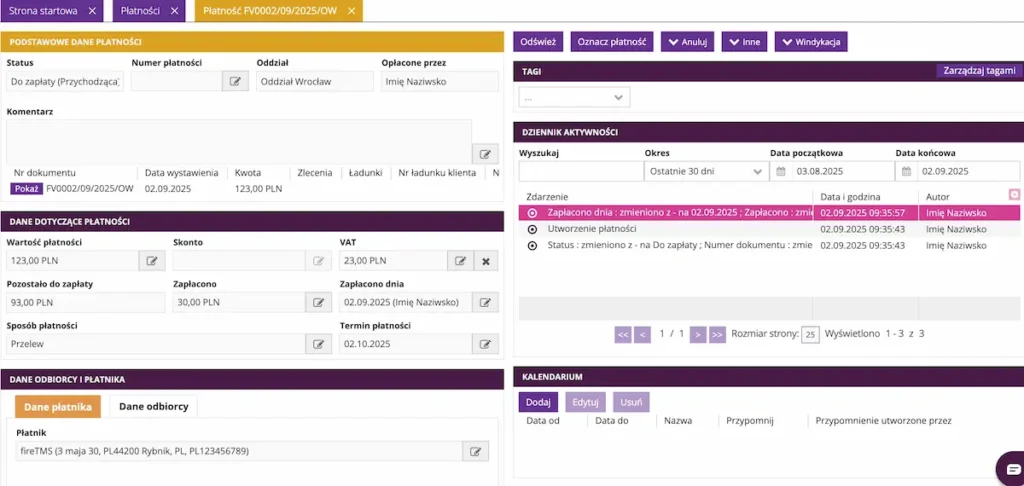Sort by the Zdarzenie column header

pos(547,196)
